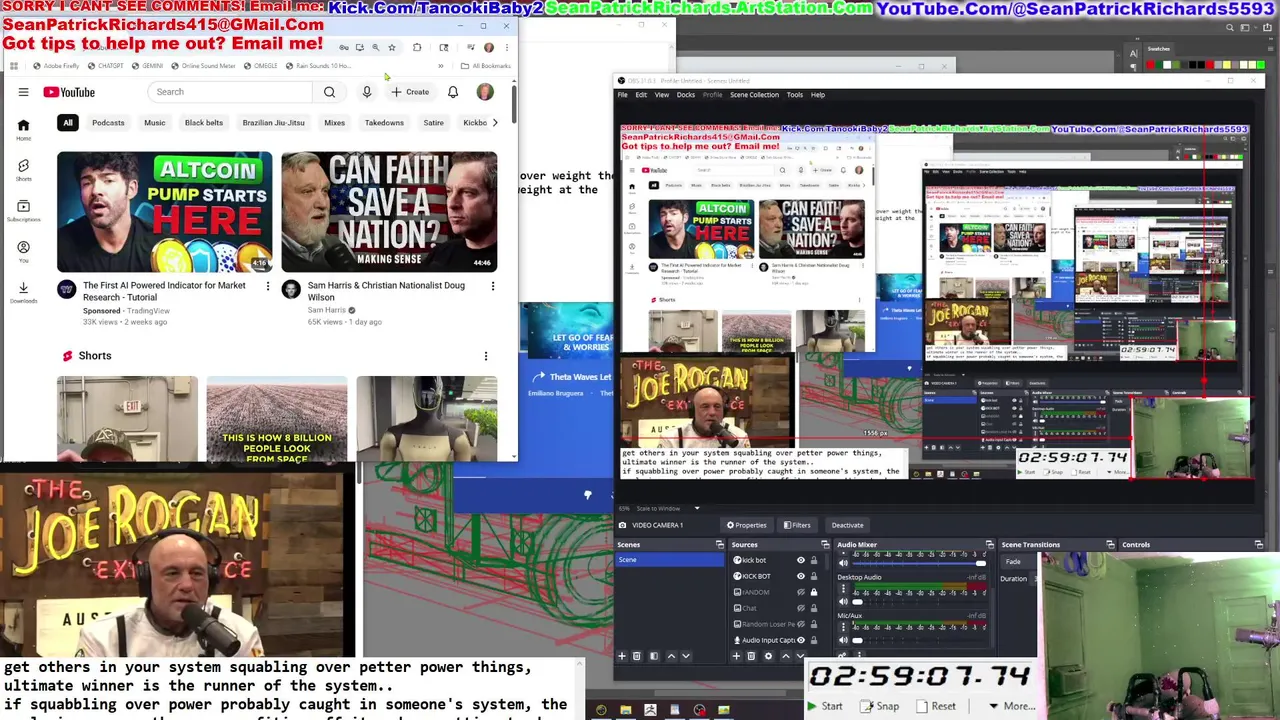The height and width of the screenshot is (720, 1280).
Task: Lock the kick bot source
Action: [x=814, y=560]
